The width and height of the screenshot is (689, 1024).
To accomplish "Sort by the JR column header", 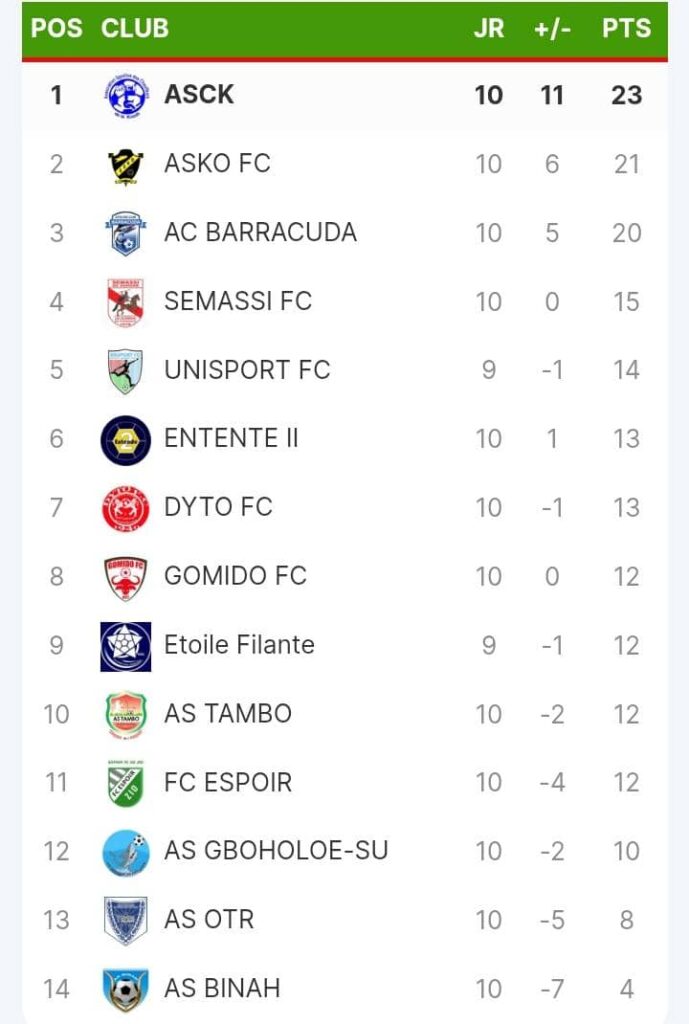I will (488, 28).
